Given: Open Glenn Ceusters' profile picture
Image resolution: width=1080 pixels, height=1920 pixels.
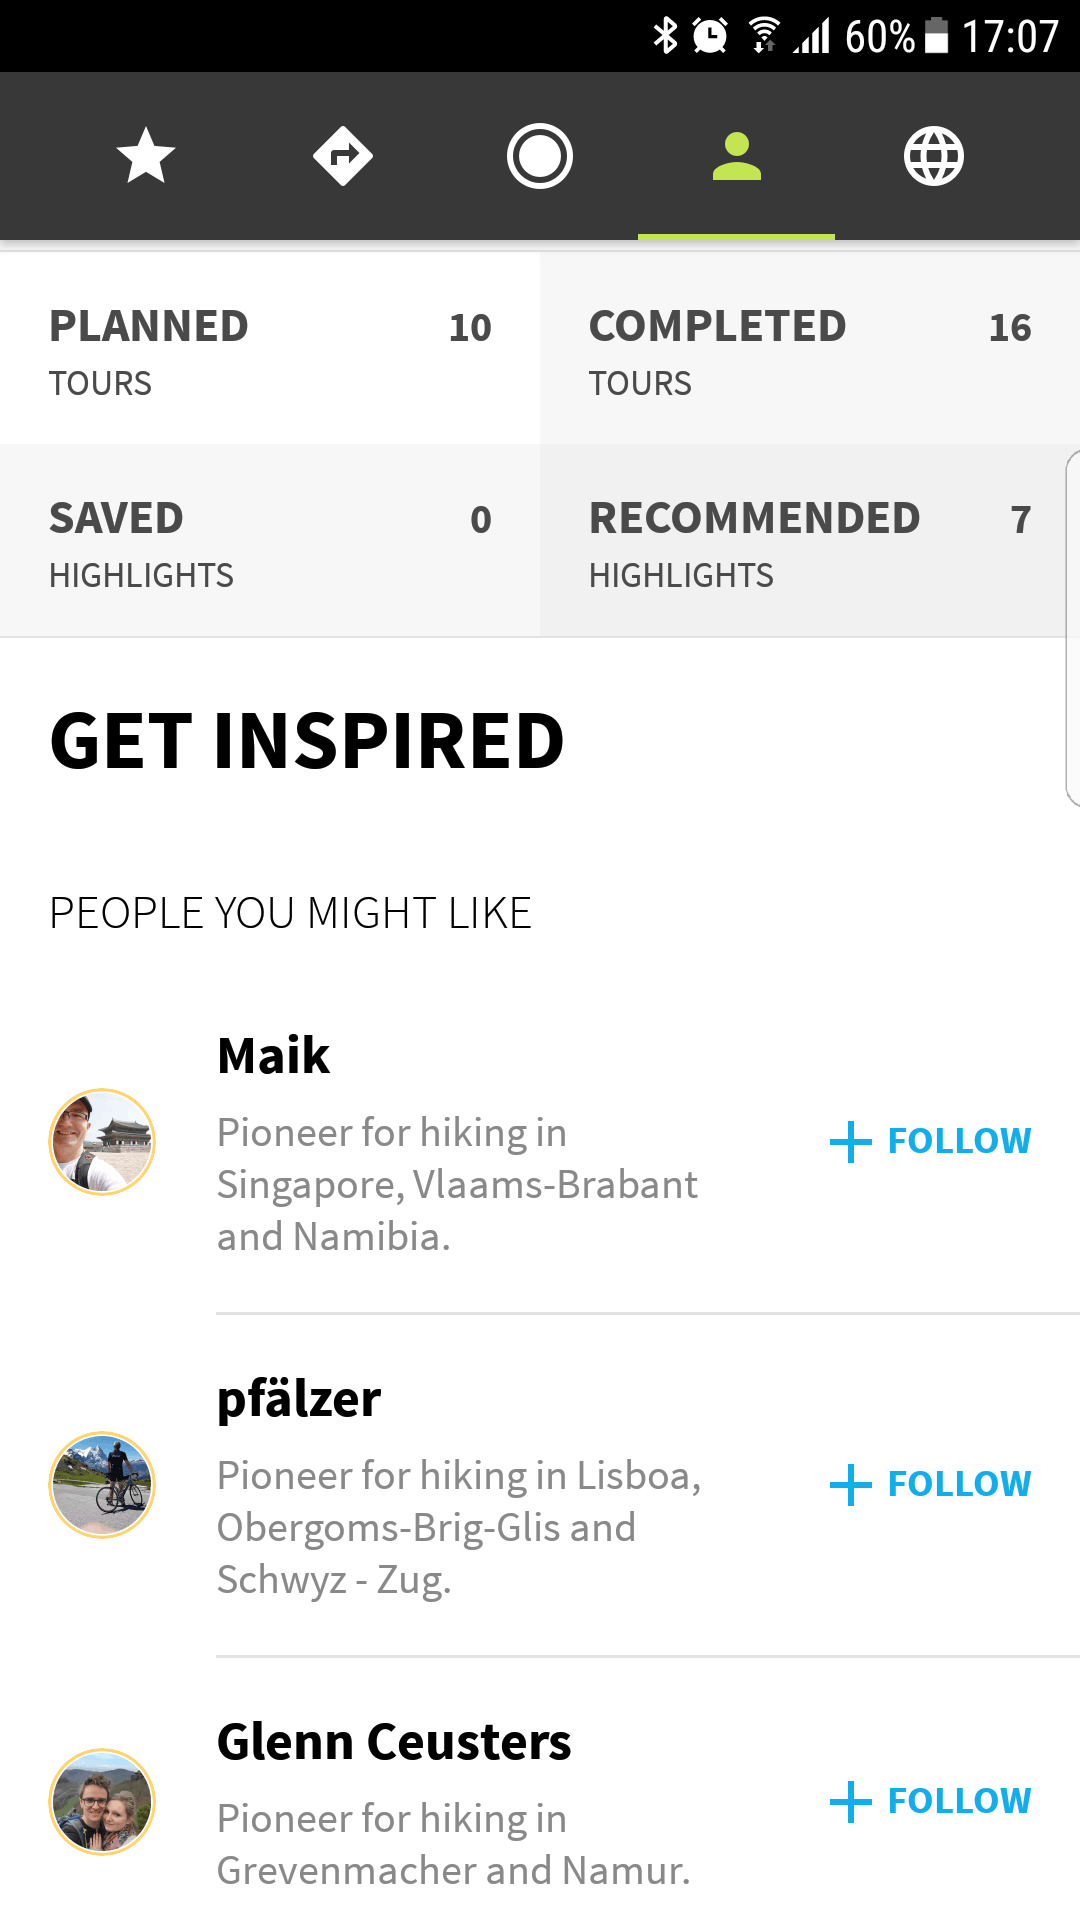Looking at the screenshot, I should point(102,1802).
